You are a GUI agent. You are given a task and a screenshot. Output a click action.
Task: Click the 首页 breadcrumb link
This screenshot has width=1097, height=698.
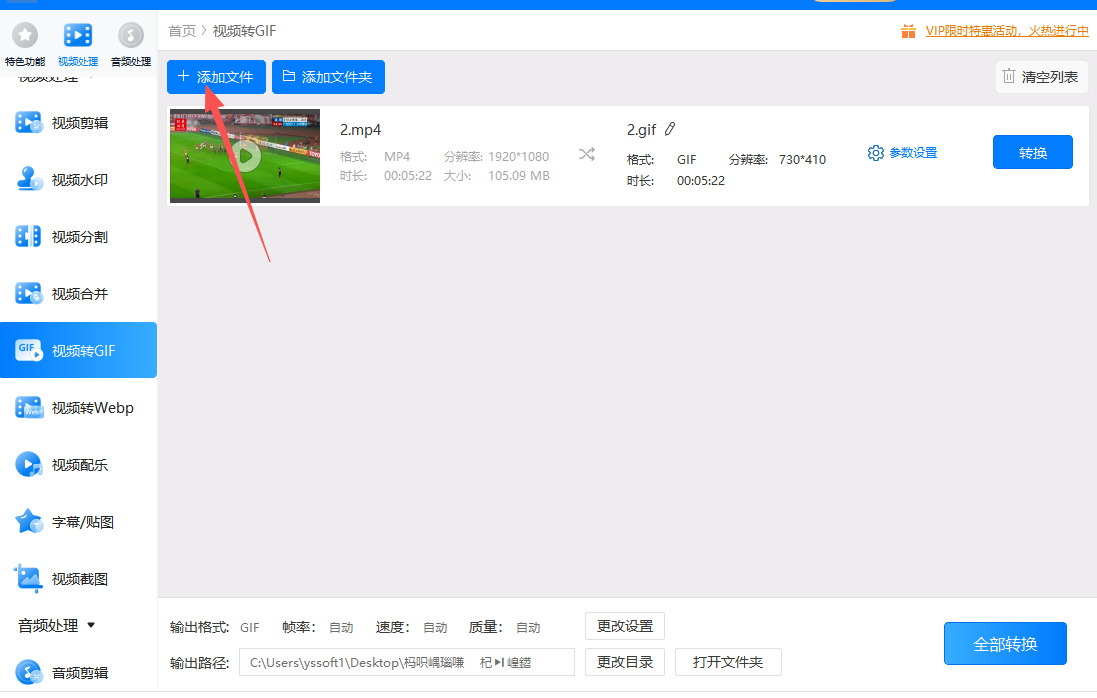(182, 31)
